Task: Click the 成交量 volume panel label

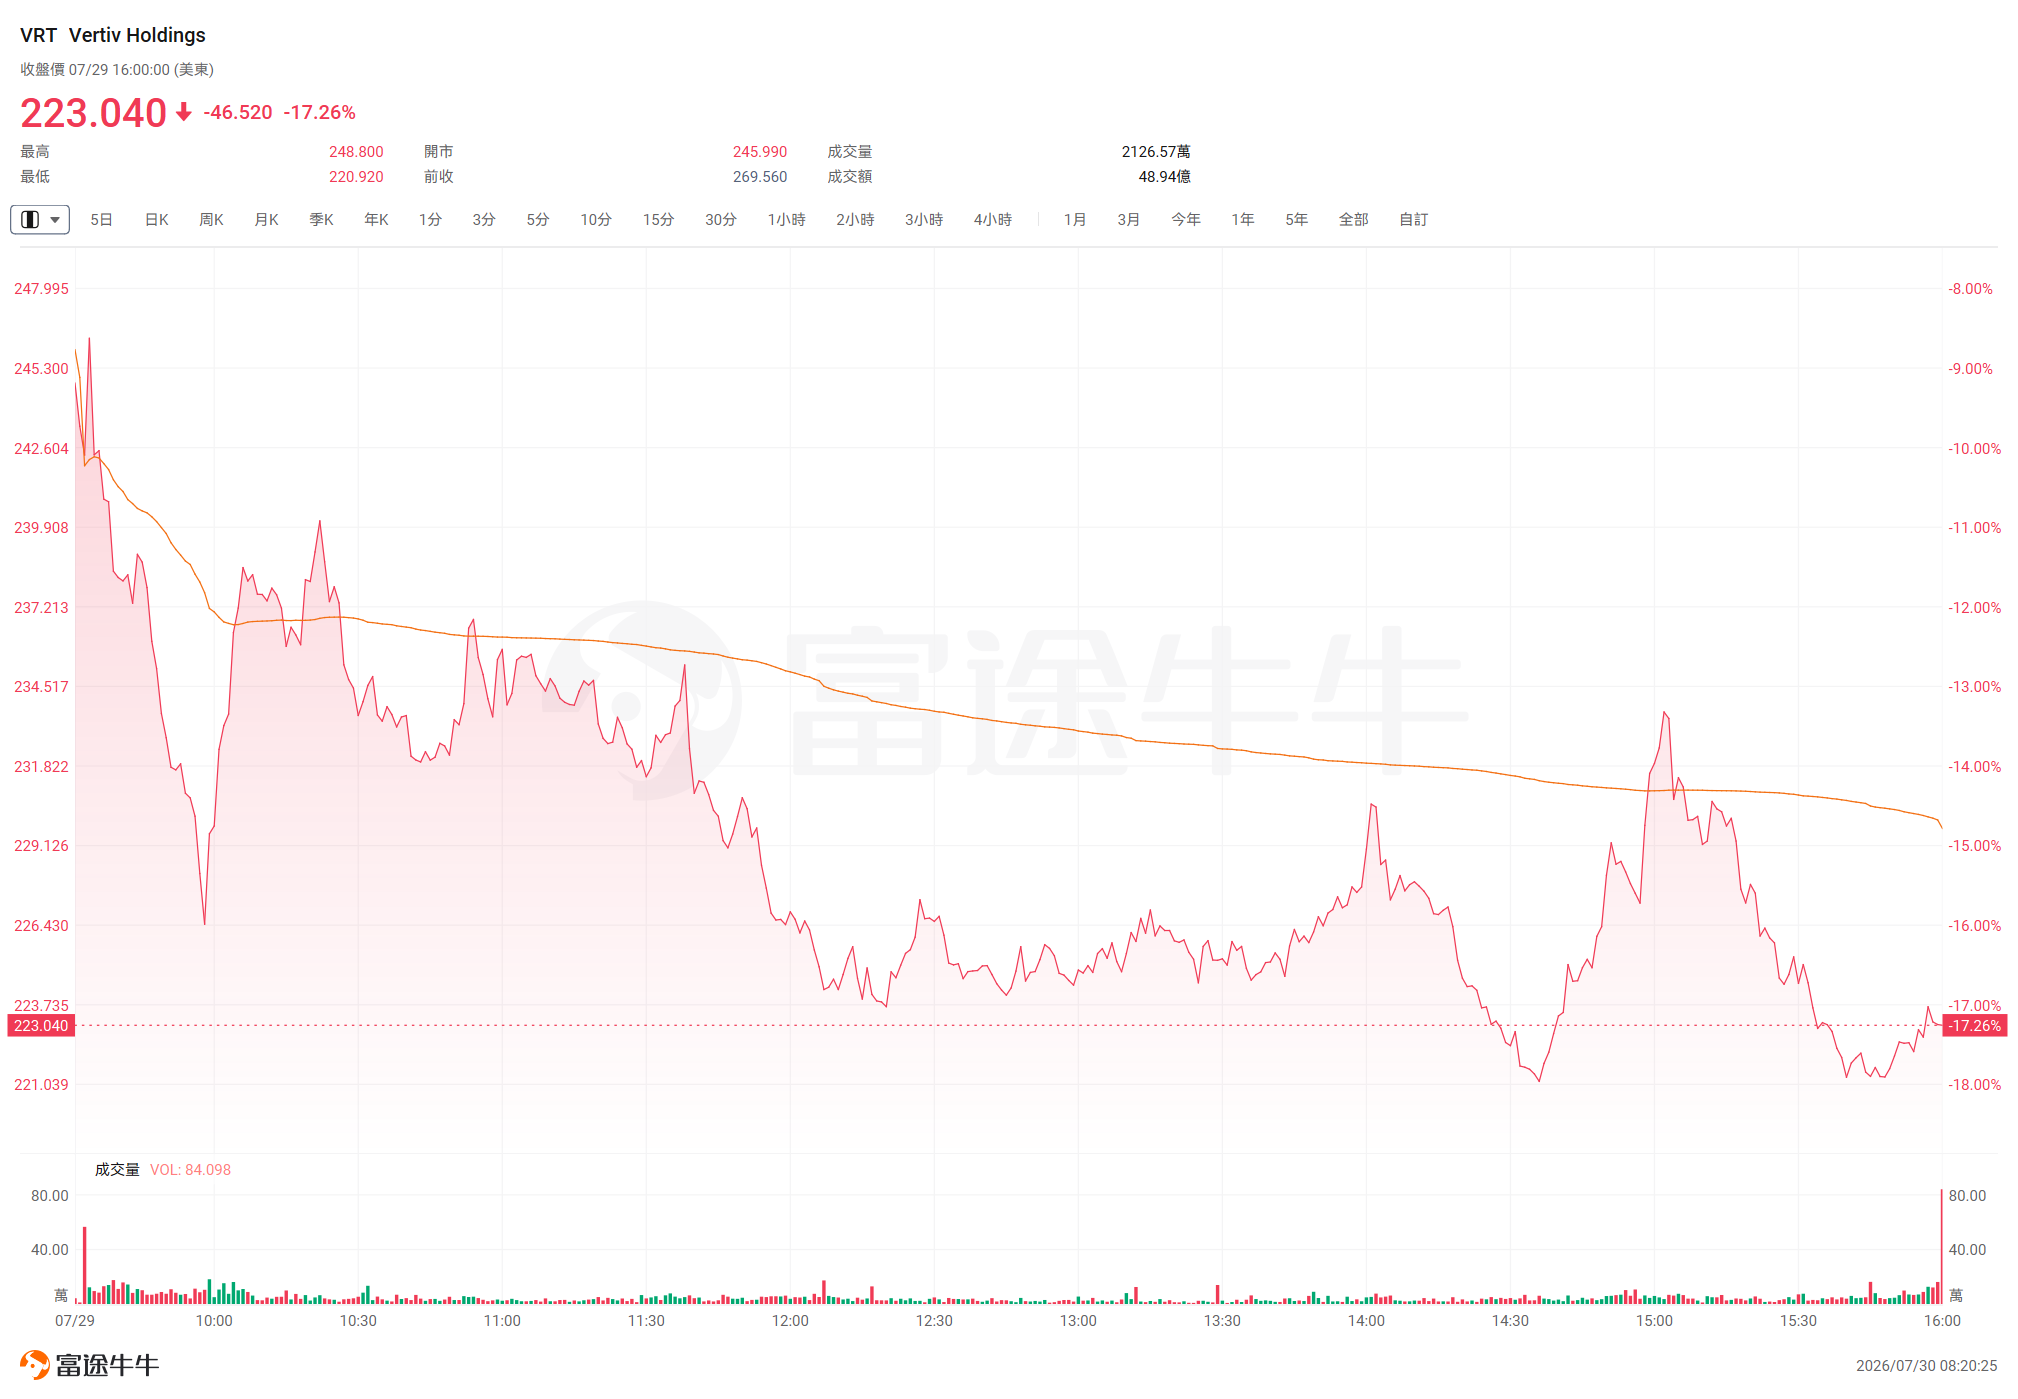Action: tap(117, 1170)
